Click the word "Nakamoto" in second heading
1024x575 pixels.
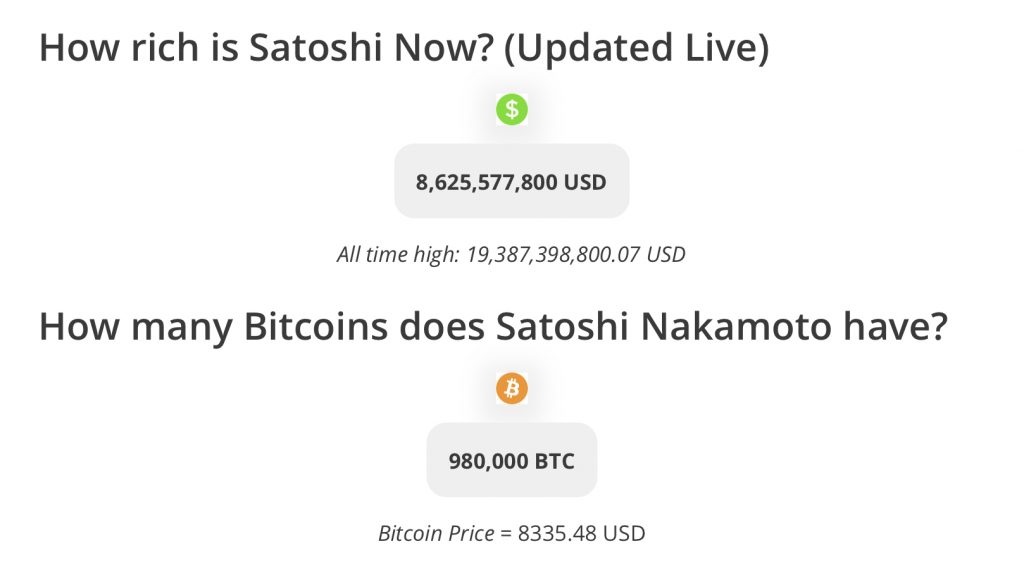735,326
